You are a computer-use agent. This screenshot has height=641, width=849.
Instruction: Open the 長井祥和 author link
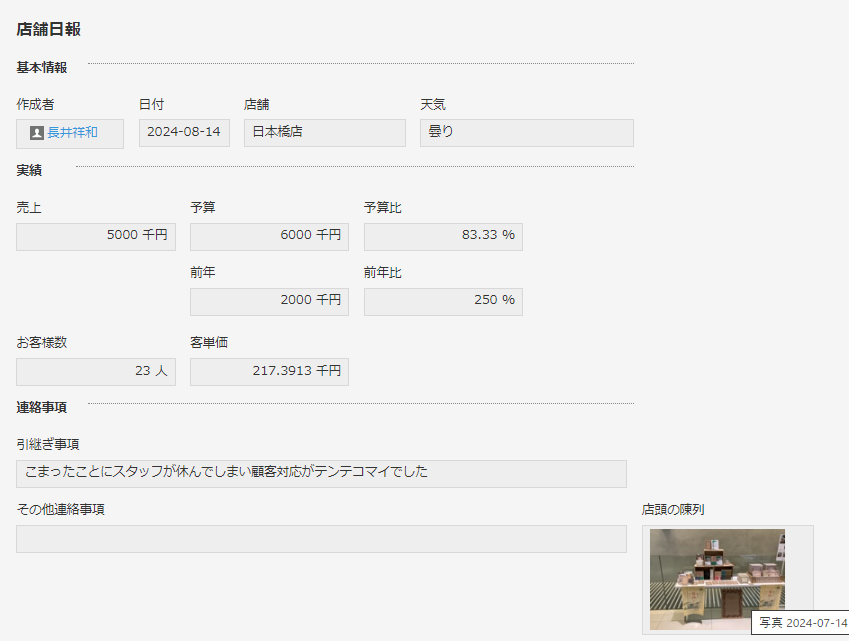pos(73,132)
